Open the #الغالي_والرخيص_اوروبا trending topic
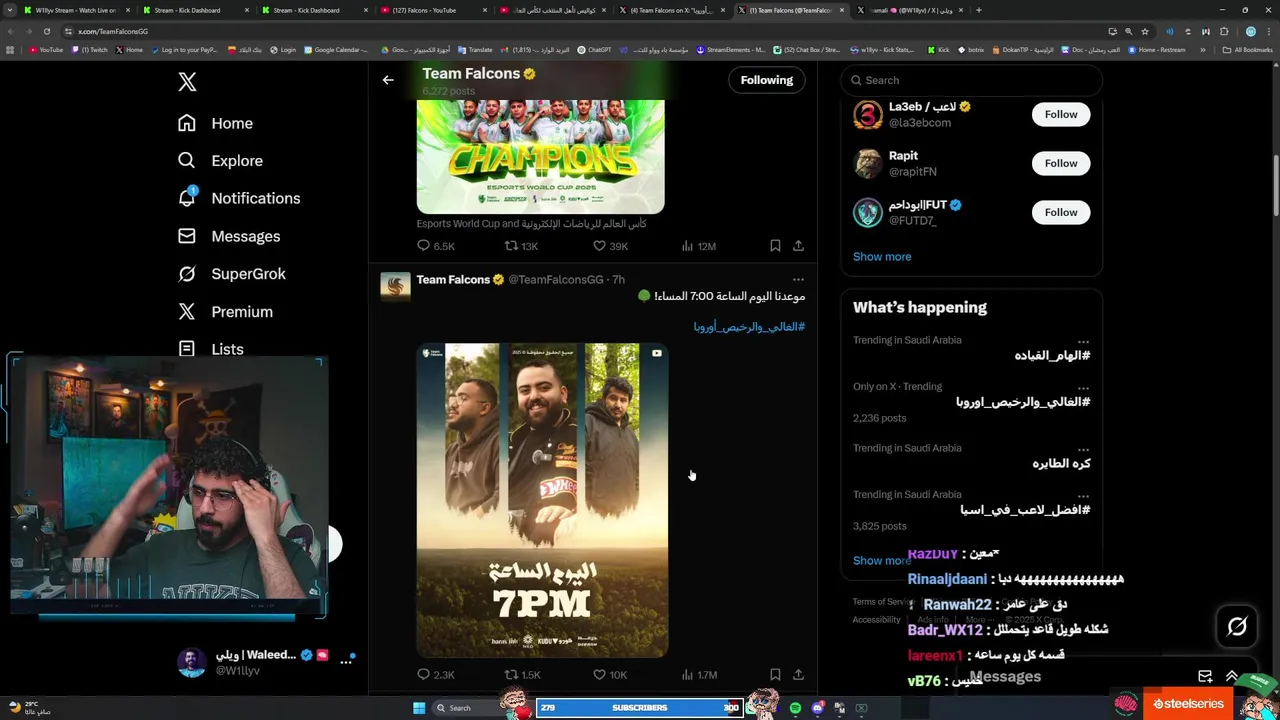This screenshot has height=720, width=1280. [1023, 402]
